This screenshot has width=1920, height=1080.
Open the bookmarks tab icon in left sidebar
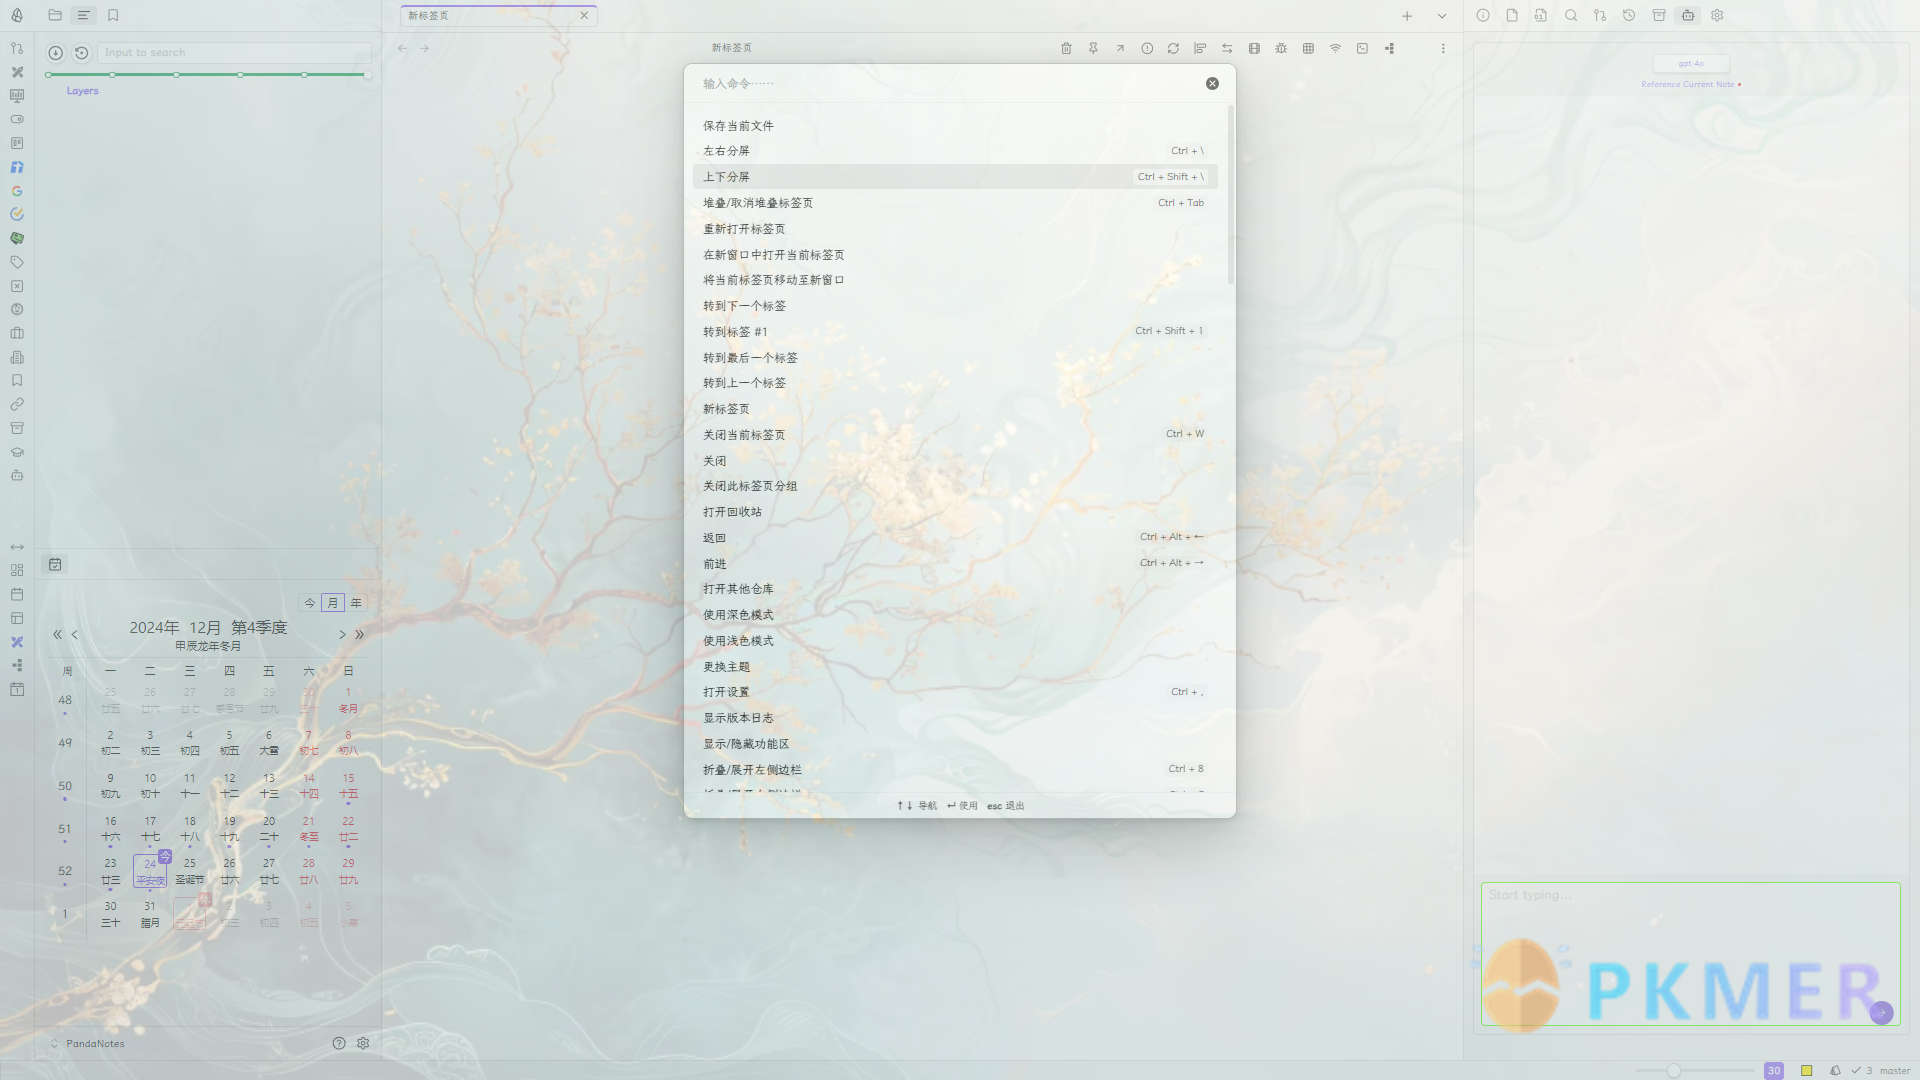pos(113,15)
